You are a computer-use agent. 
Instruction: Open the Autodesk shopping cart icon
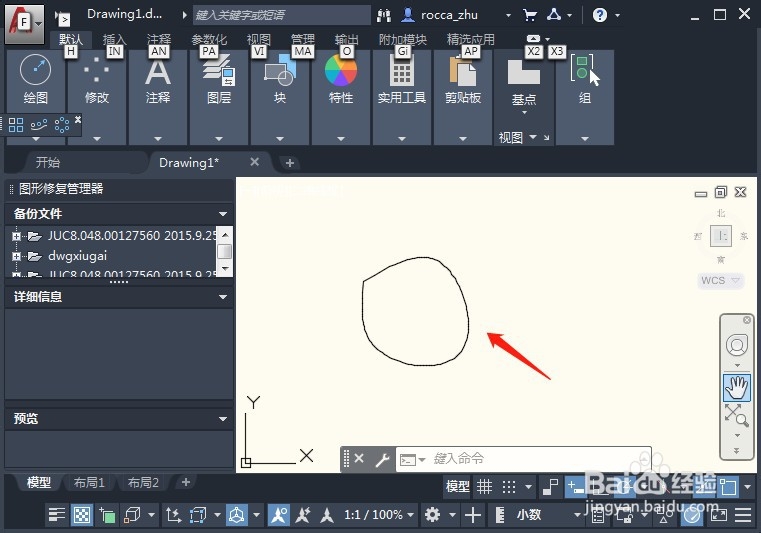coord(530,16)
